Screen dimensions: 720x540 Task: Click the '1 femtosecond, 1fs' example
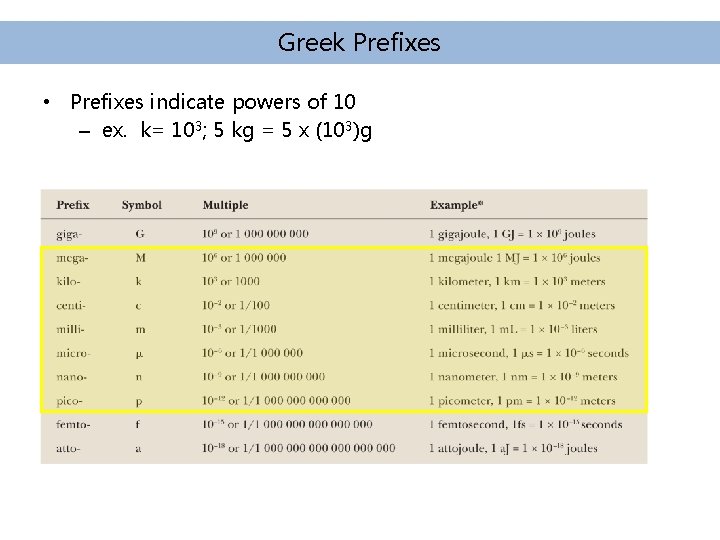click(x=526, y=425)
